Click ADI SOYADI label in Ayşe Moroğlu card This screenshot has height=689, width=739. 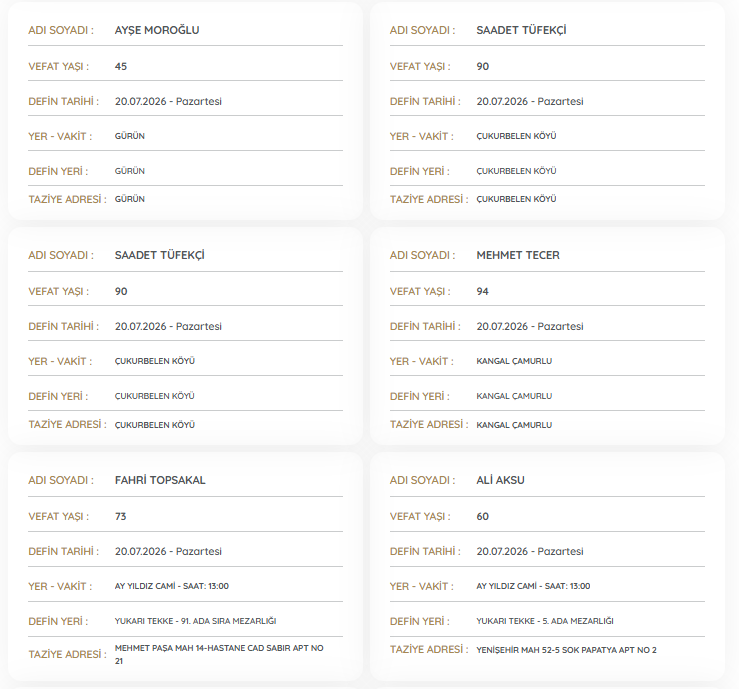pyautogui.click(x=61, y=30)
